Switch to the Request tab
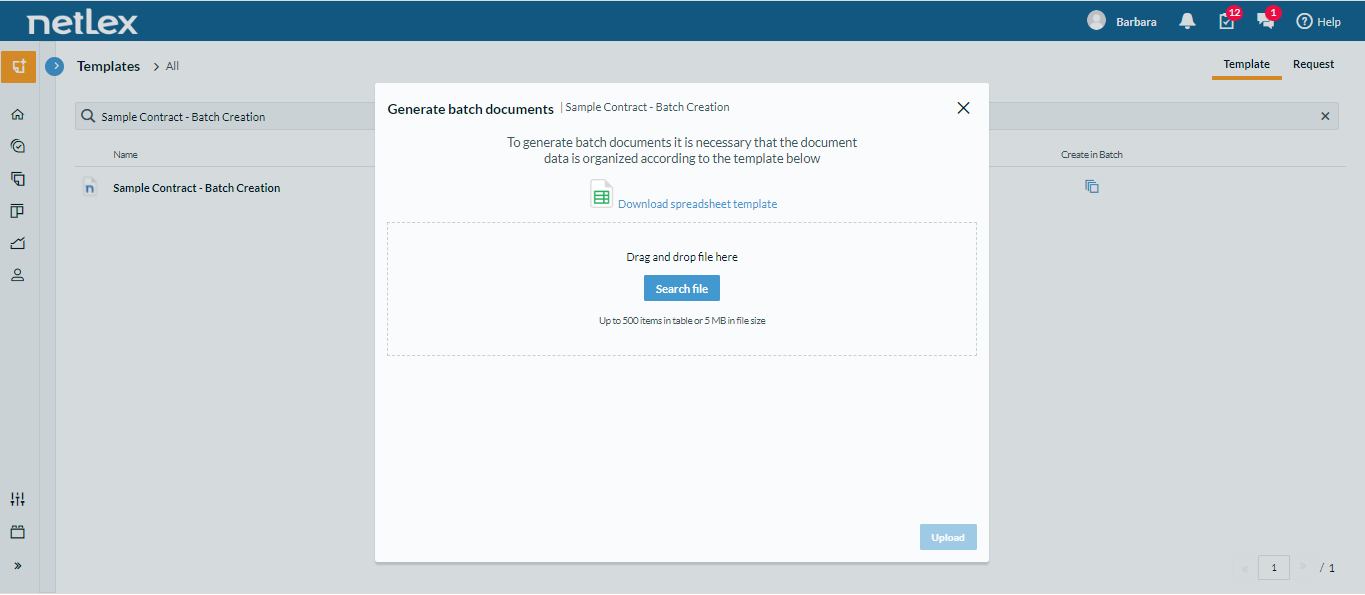The width and height of the screenshot is (1365, 595). pos(1313,64)
